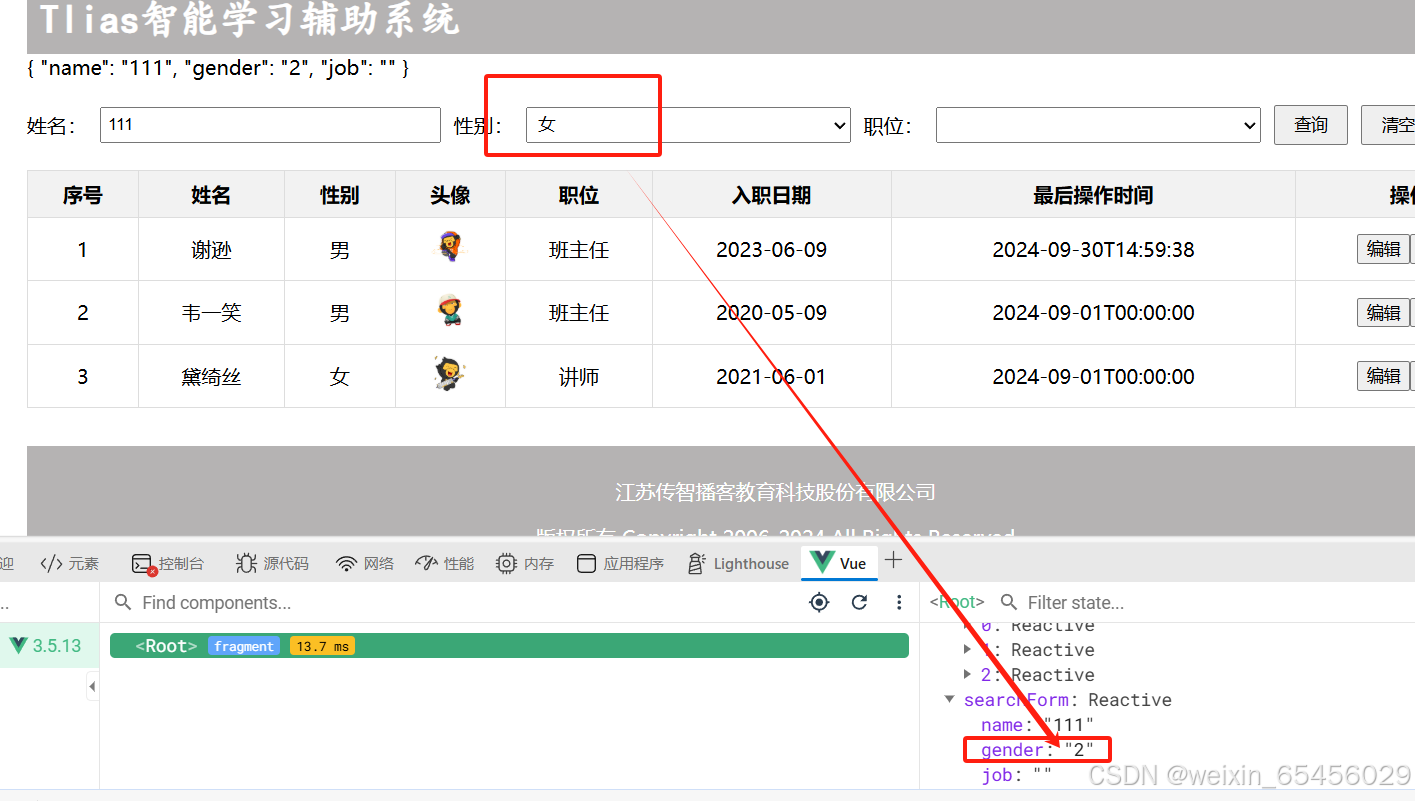The width and height of the screenshot is (1415, 801).
Task: Click the 查询 search button
Action: coord(1310,125)
